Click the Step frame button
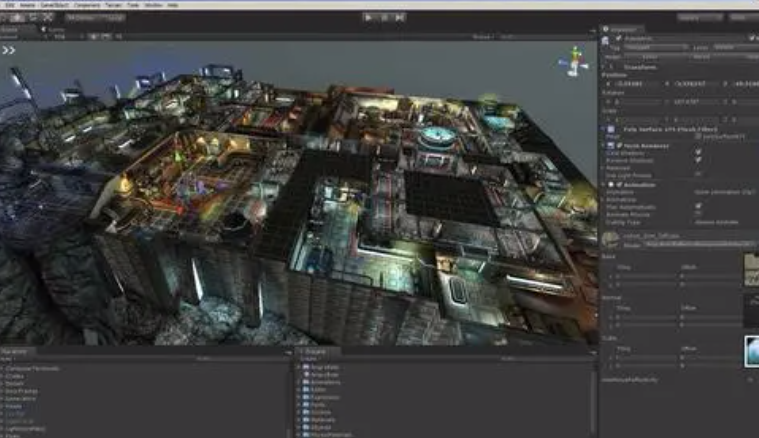 click(x=400, y=17)
